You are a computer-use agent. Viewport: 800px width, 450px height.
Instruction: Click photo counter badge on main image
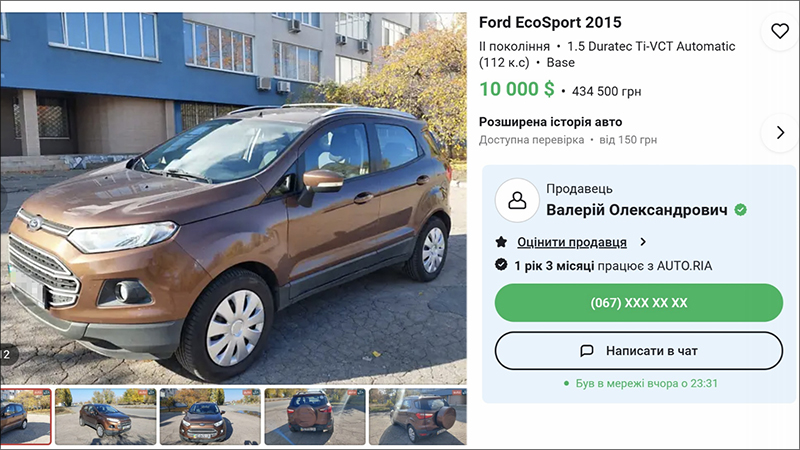pos(7,354)
